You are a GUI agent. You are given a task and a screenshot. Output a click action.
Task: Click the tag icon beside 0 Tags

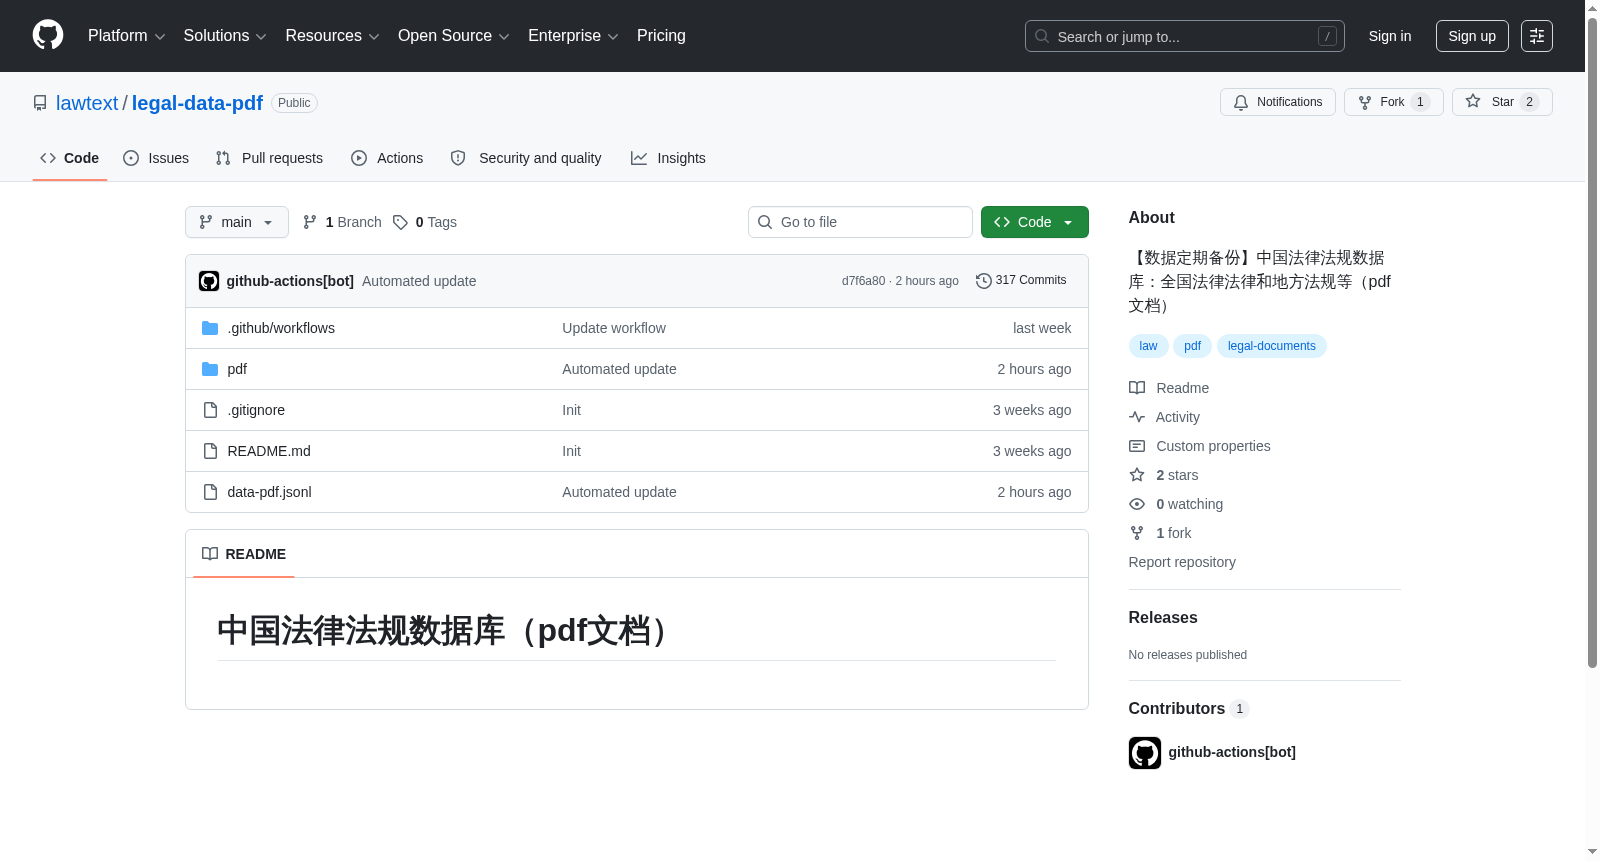400,222
